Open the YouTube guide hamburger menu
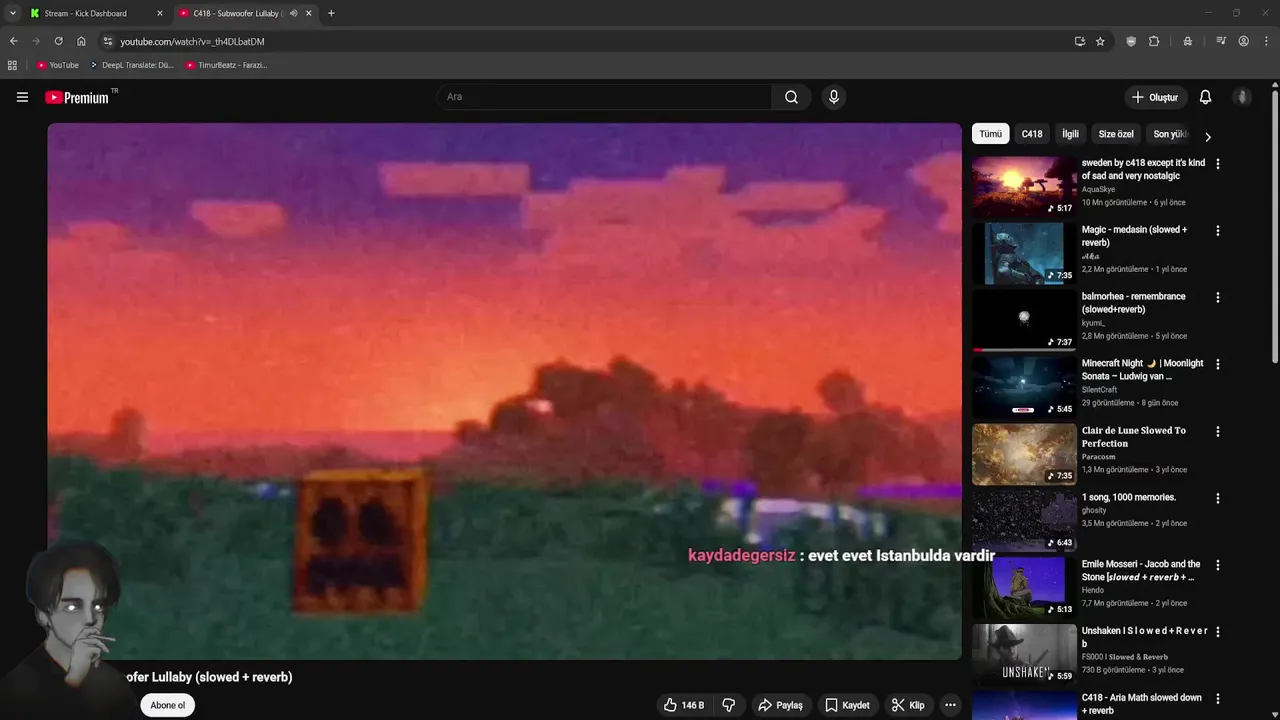This screenshot has height=720, width=1280. tap(22, 97)
